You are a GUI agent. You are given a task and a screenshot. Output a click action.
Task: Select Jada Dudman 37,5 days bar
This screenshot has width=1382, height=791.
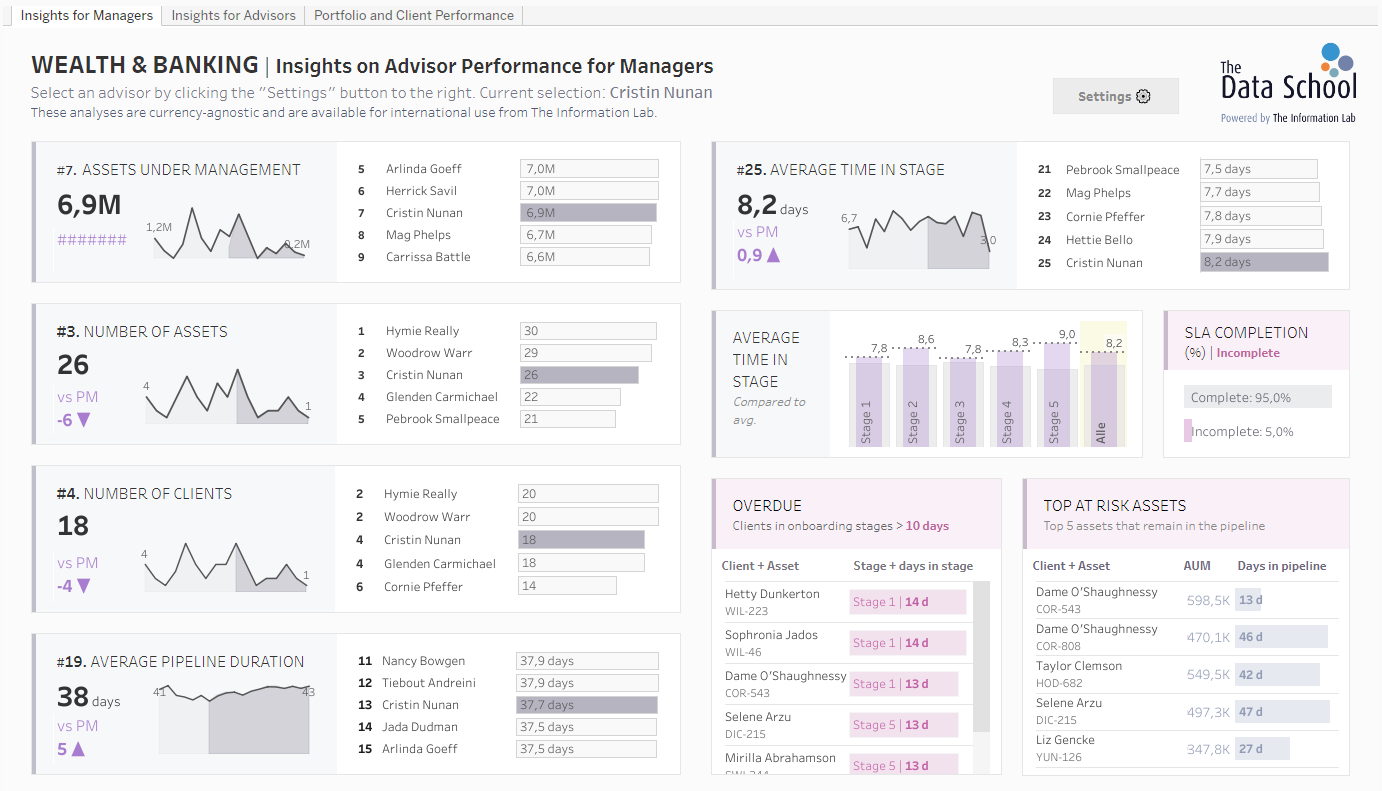click(586, 727)
